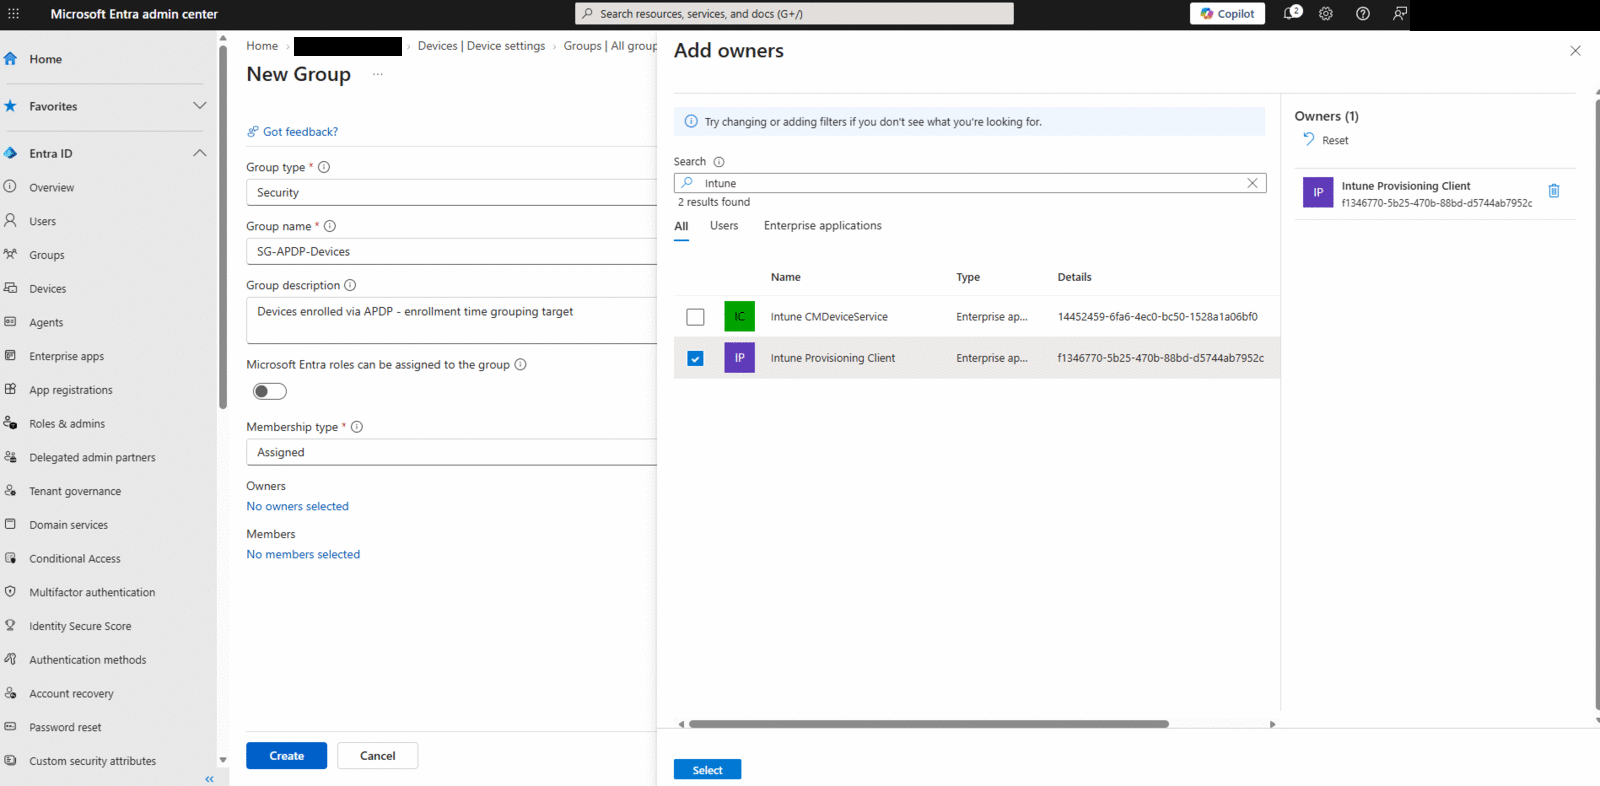
Task: Select the All results tab
Action: click(x=681, y=226)
